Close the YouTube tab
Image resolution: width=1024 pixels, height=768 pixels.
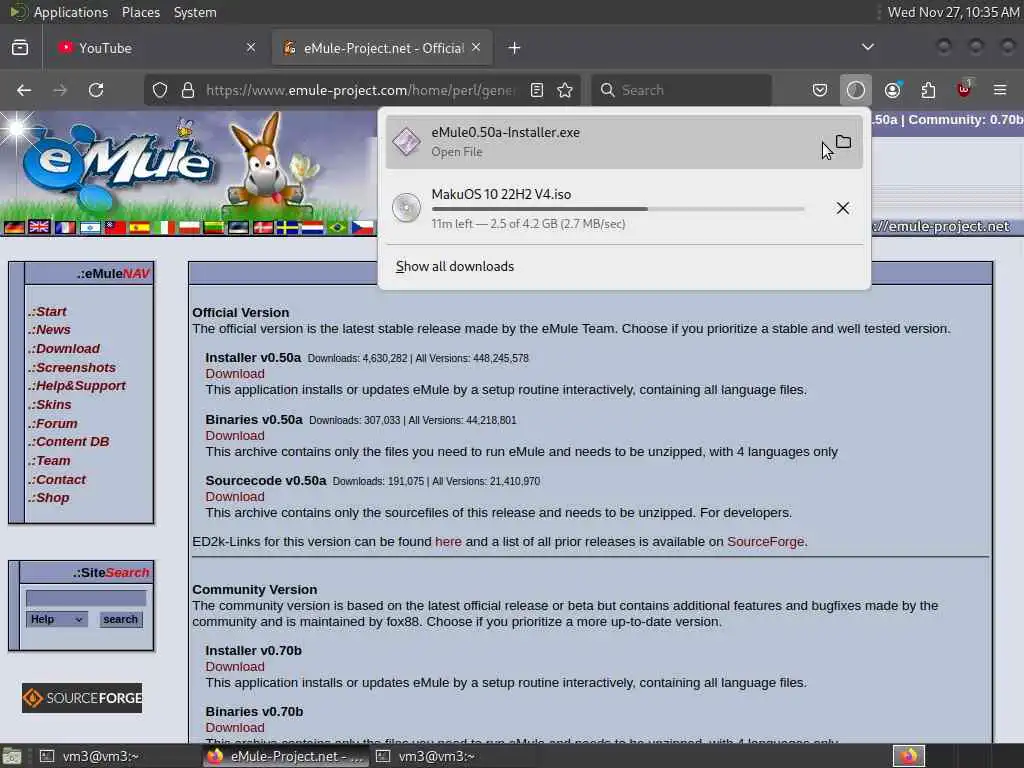coord(251,47)
